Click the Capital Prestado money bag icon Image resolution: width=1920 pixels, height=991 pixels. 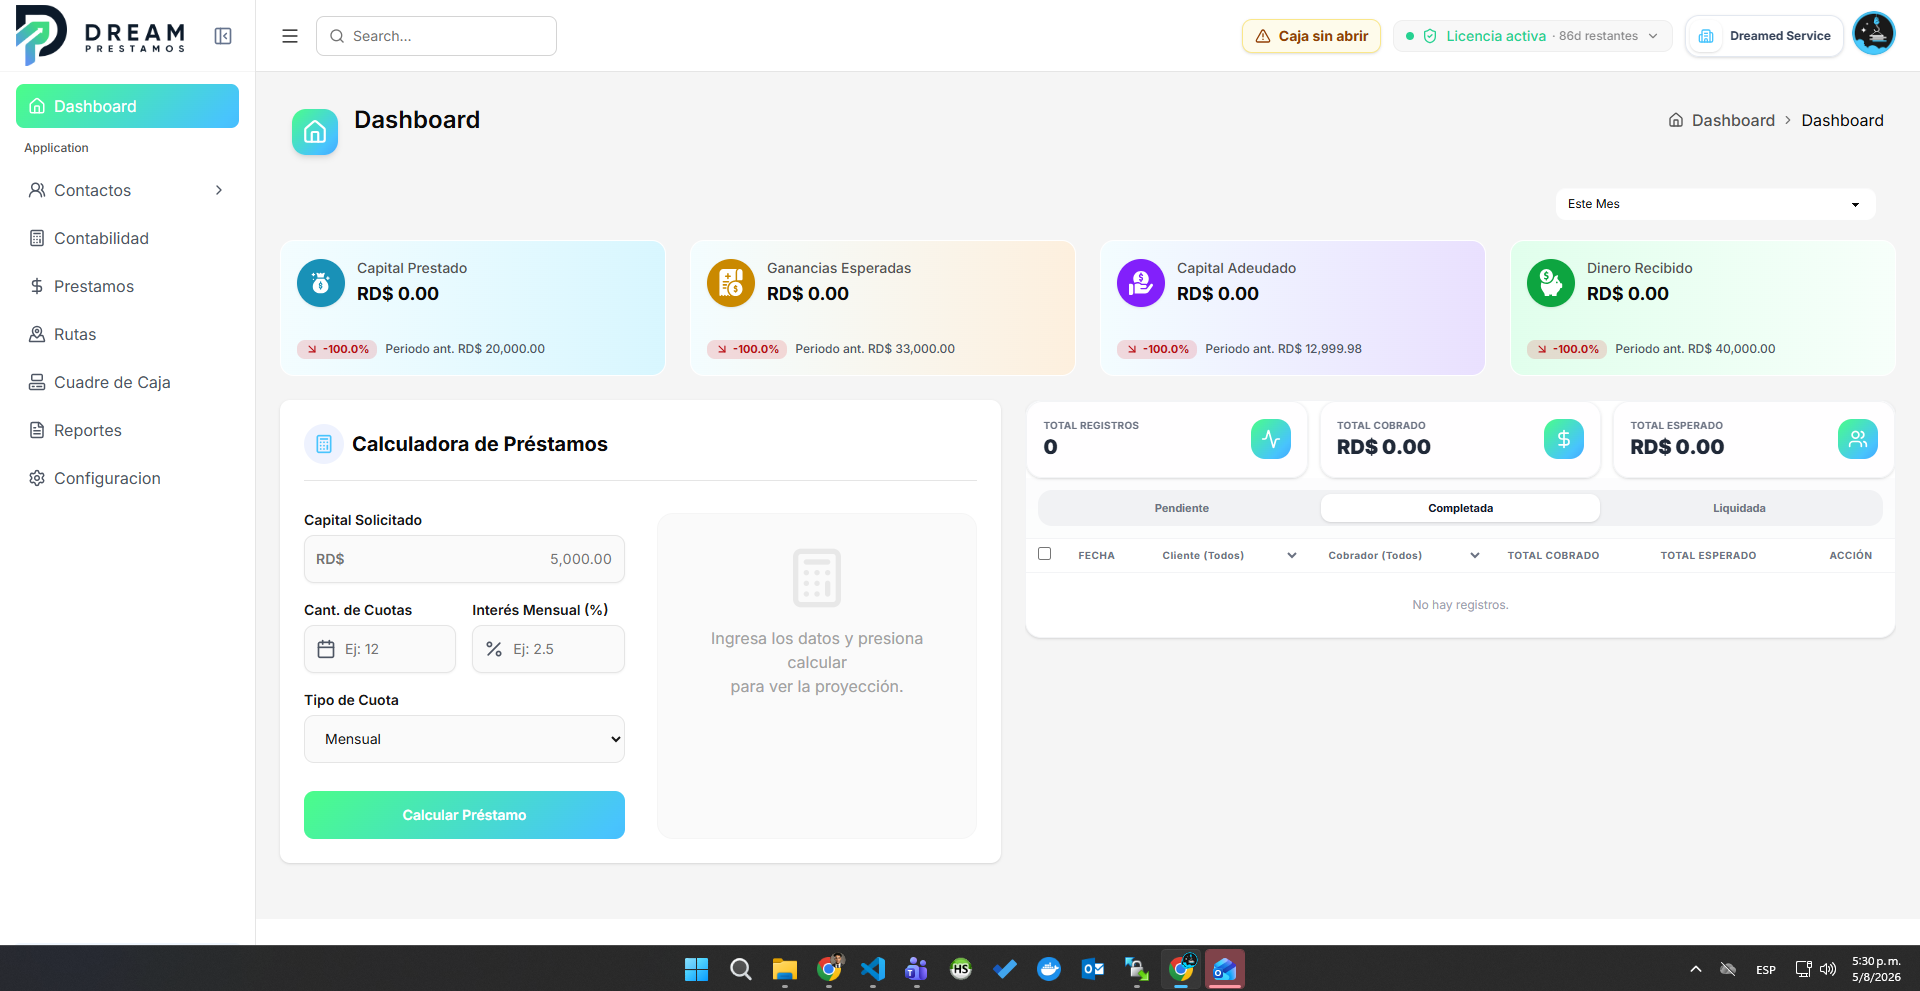point(321,283)
